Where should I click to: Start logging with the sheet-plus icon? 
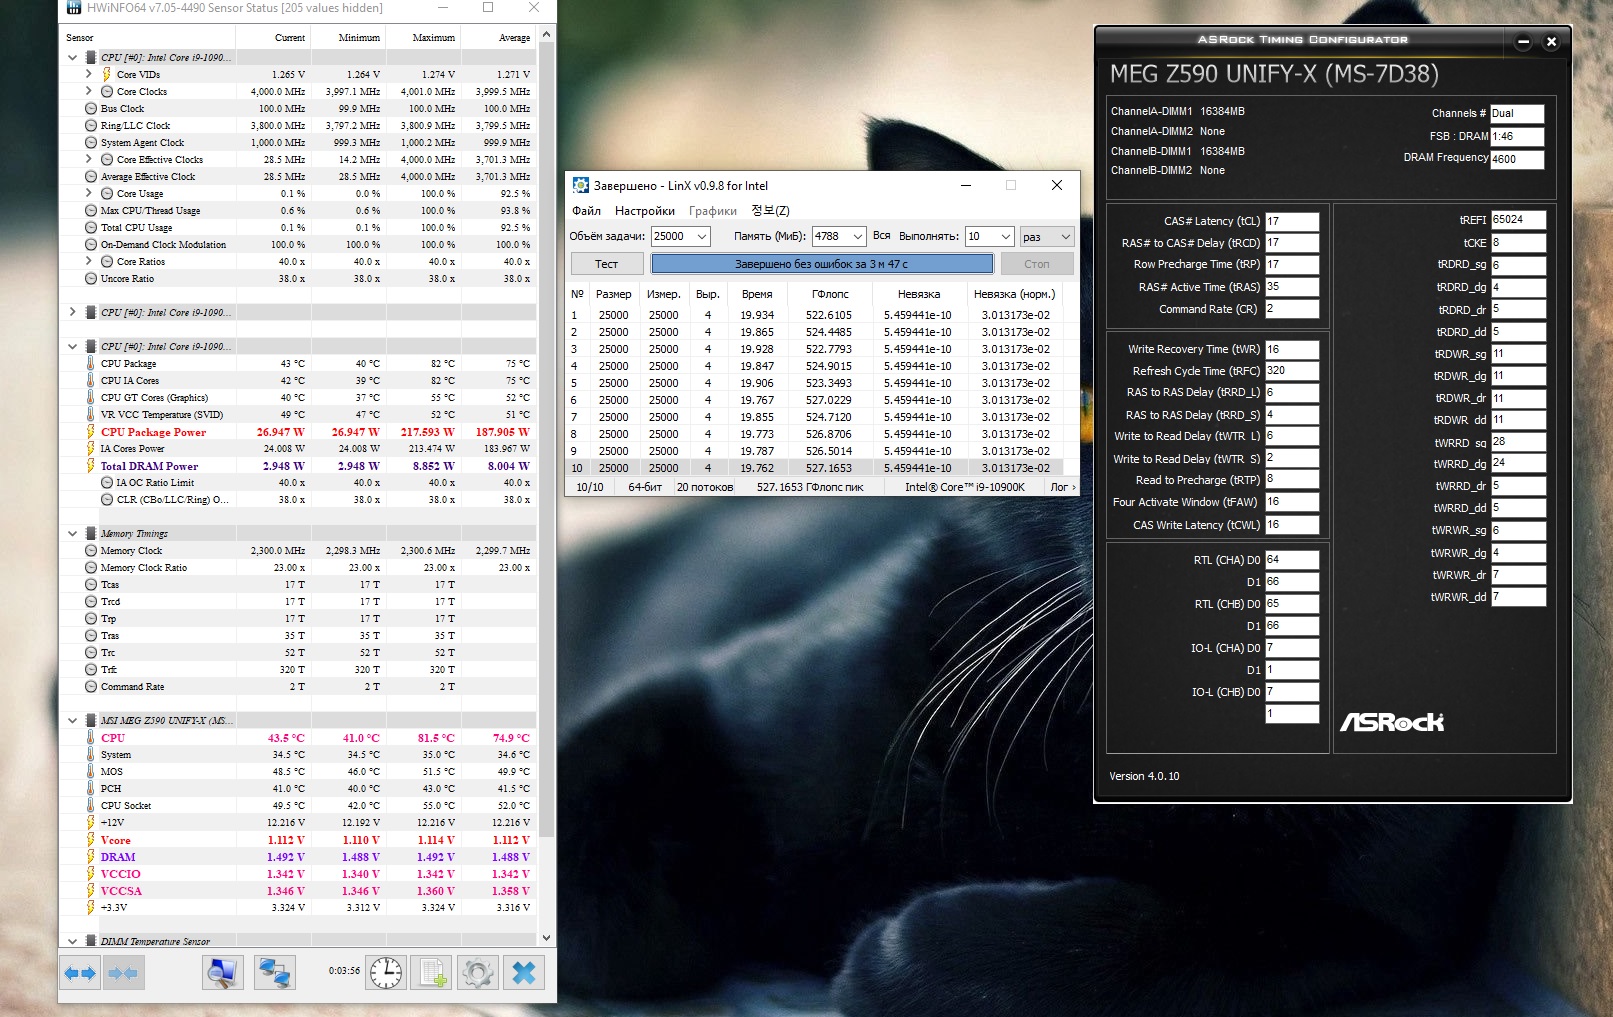(x=432, y=973)
